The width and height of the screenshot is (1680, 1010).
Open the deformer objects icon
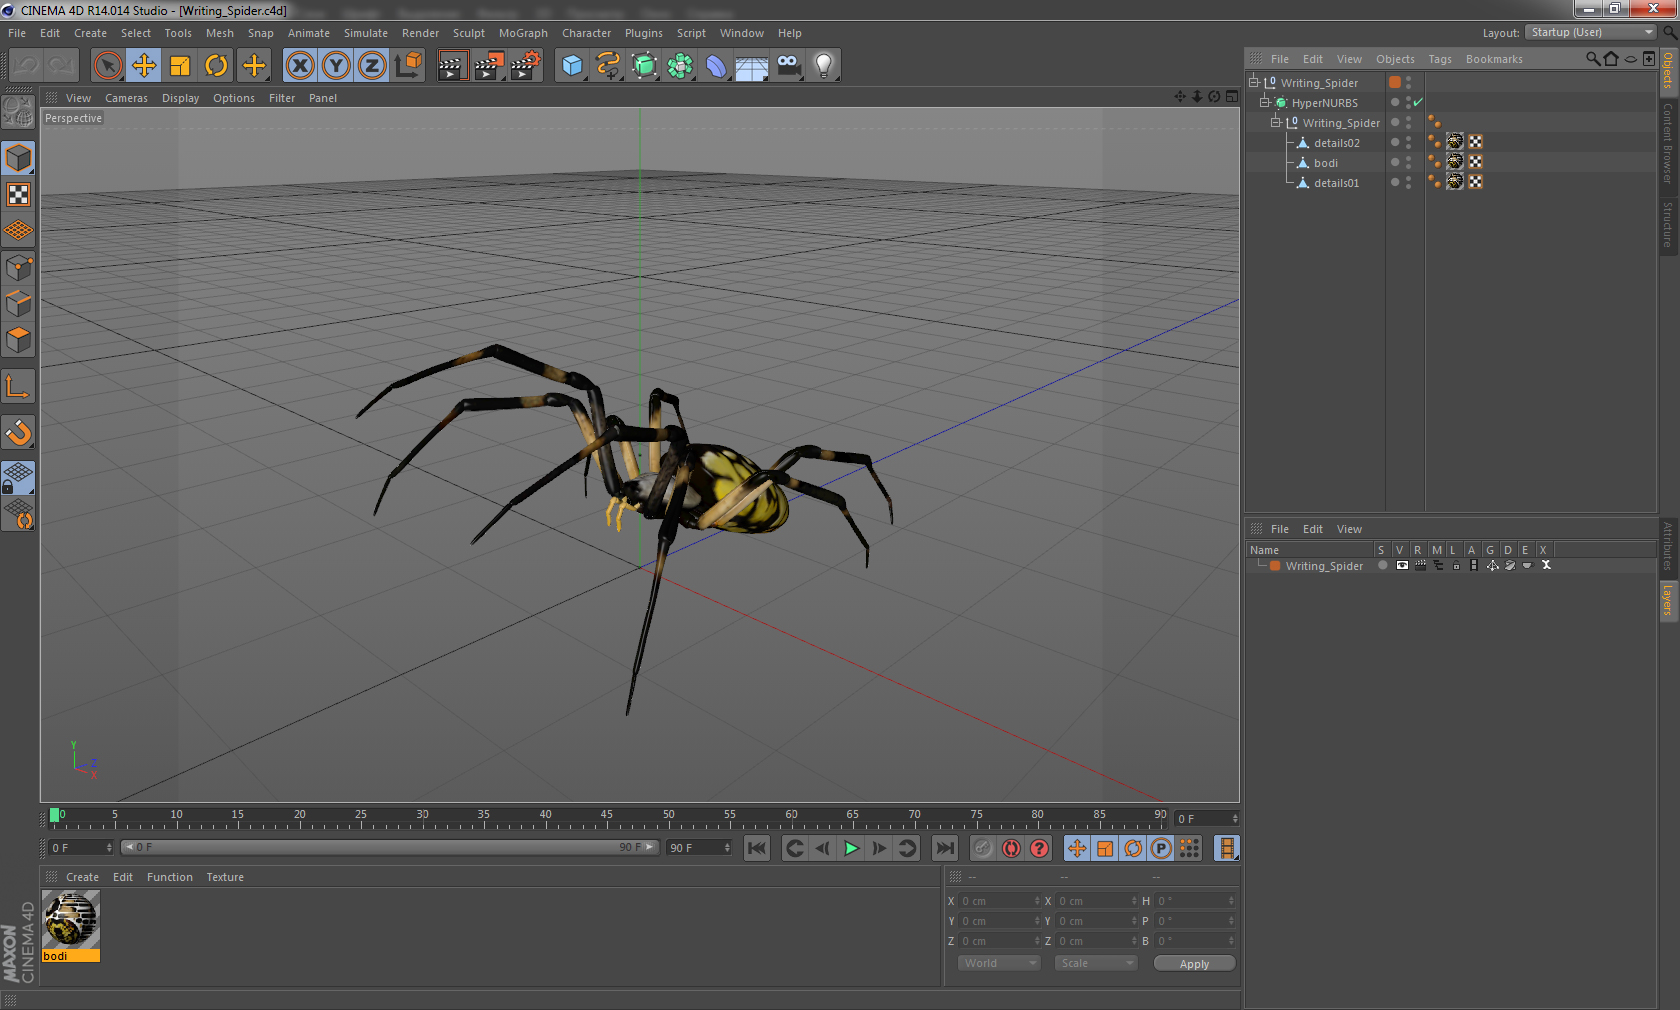coord(716,66)
